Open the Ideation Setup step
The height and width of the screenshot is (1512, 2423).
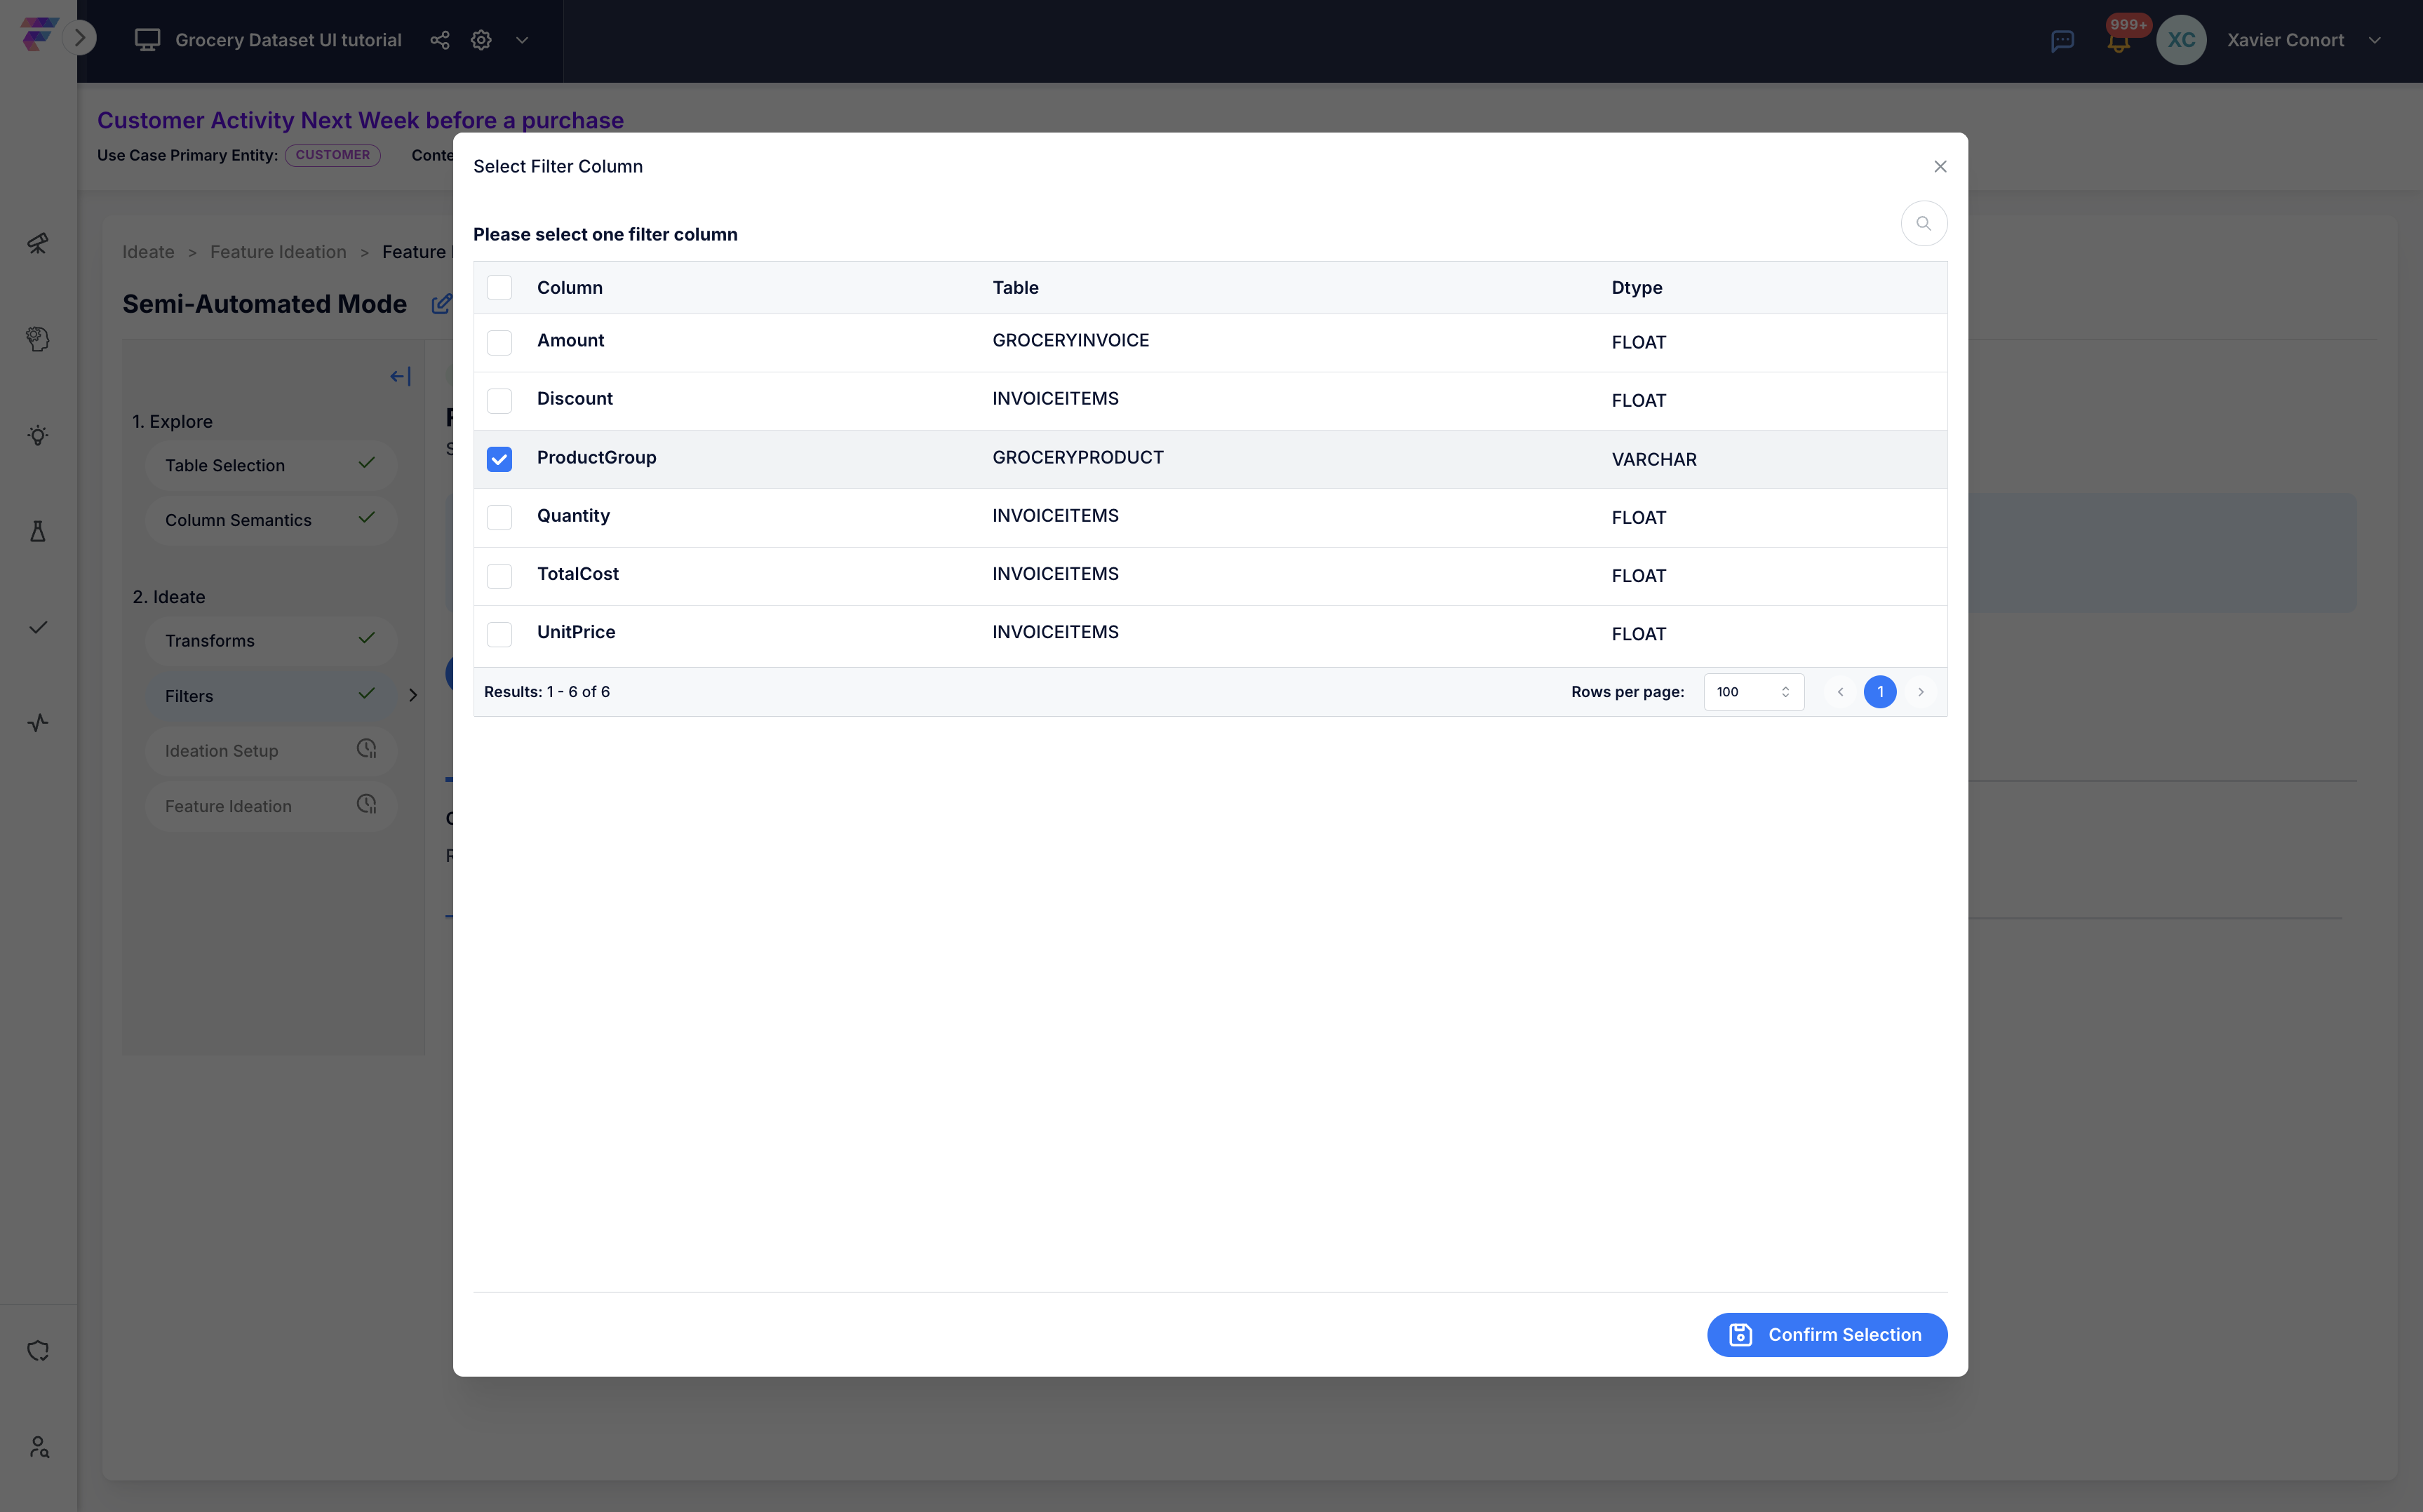(271, 751)
